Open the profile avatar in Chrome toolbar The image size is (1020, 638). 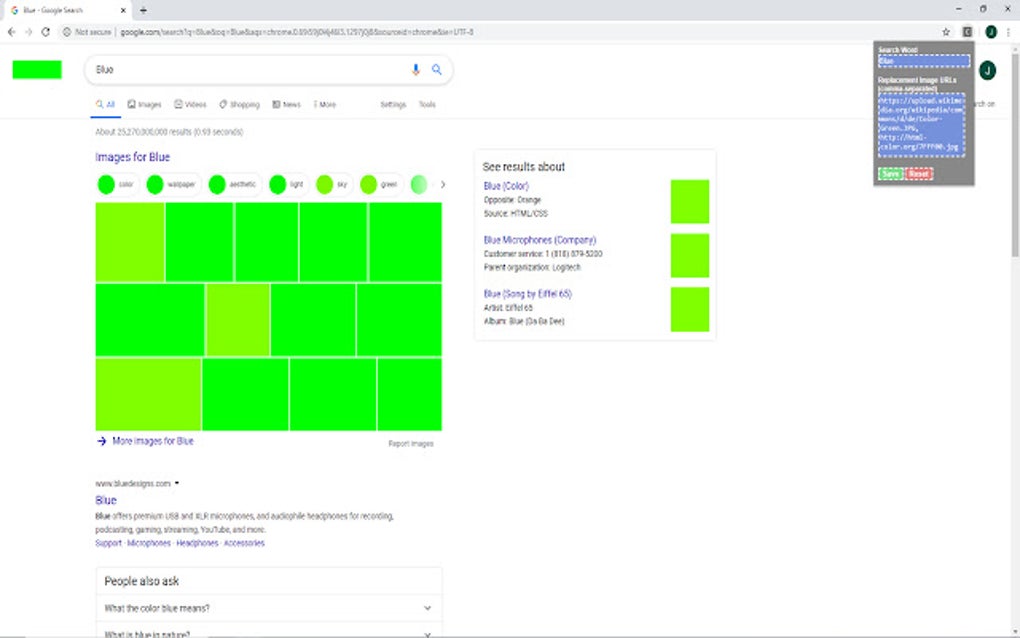990,32
